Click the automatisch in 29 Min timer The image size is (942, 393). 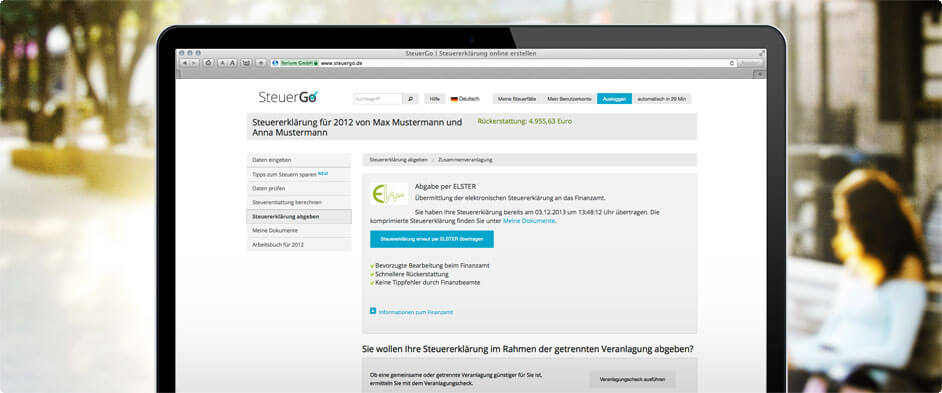point(661,99)
